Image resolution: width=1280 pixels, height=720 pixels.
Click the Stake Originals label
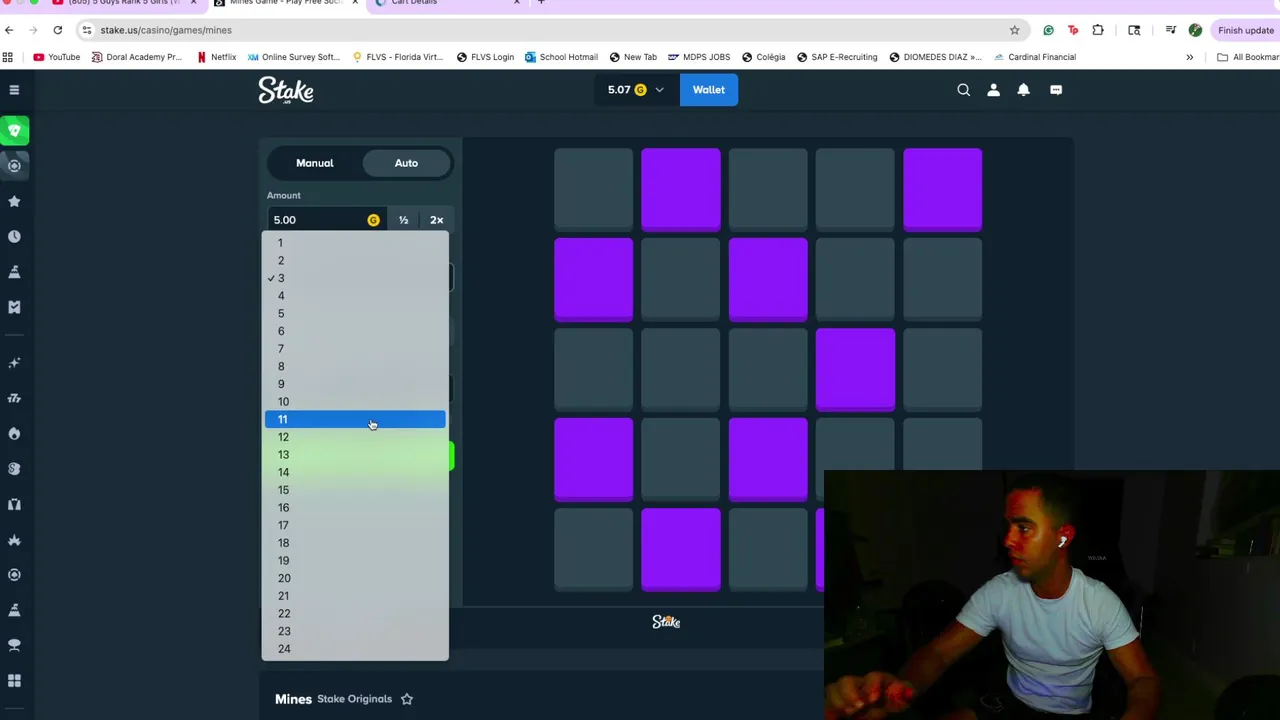click(354, 699)
